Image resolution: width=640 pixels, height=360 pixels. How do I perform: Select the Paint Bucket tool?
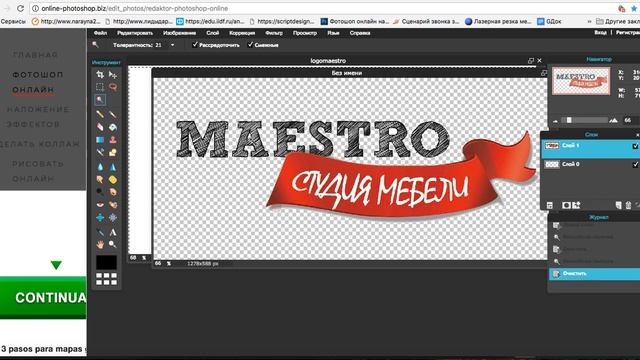click(113, 127)
